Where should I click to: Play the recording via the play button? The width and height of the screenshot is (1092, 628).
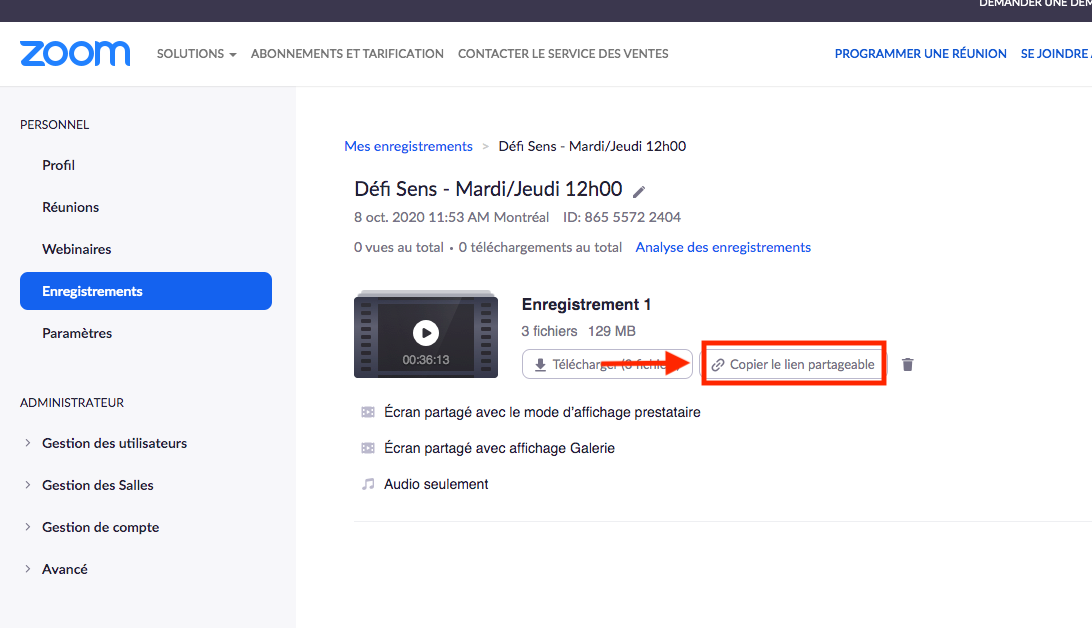pos(426,333)
